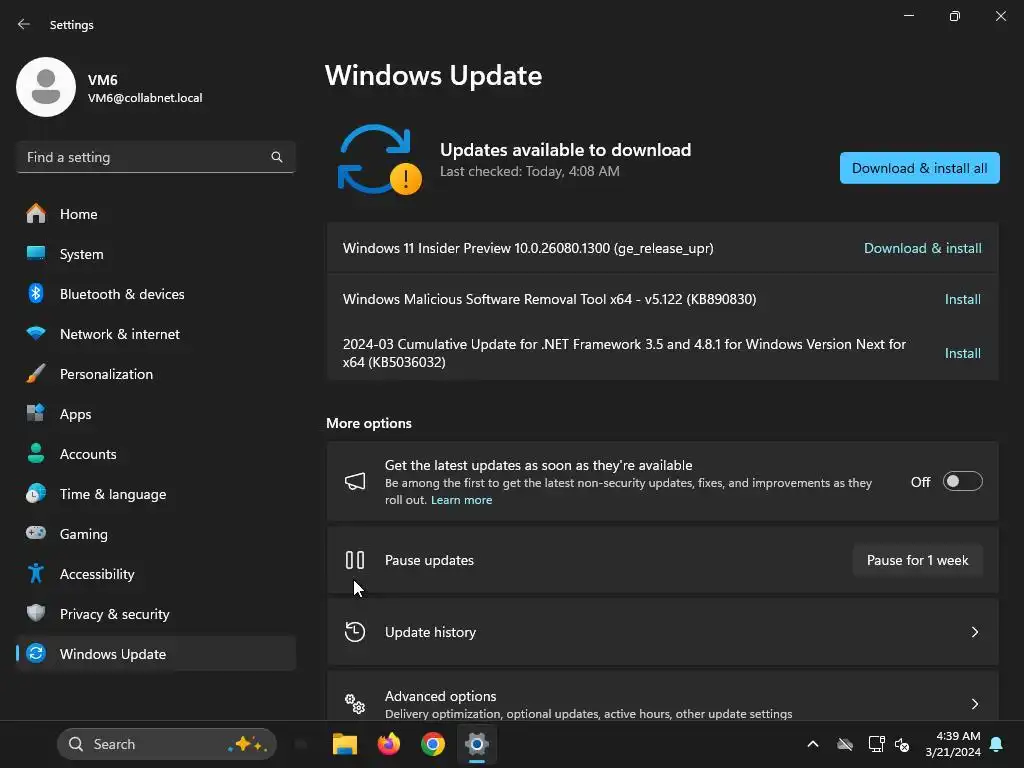Click the pause icon beside Pause updates

(355, 560)
